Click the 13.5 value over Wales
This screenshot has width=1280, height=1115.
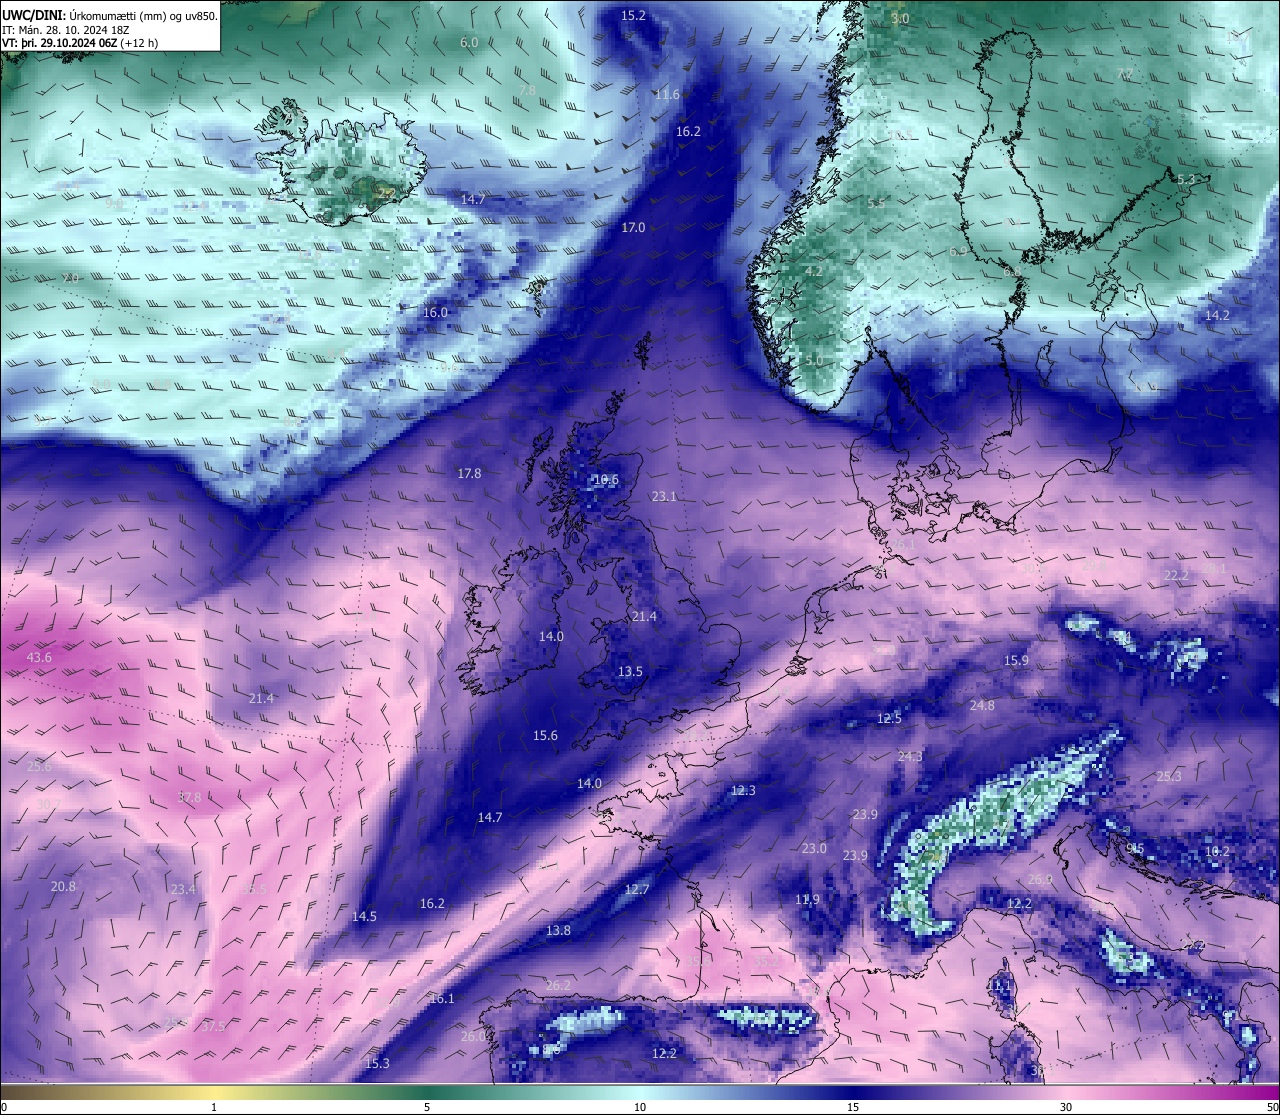(630, 672)
